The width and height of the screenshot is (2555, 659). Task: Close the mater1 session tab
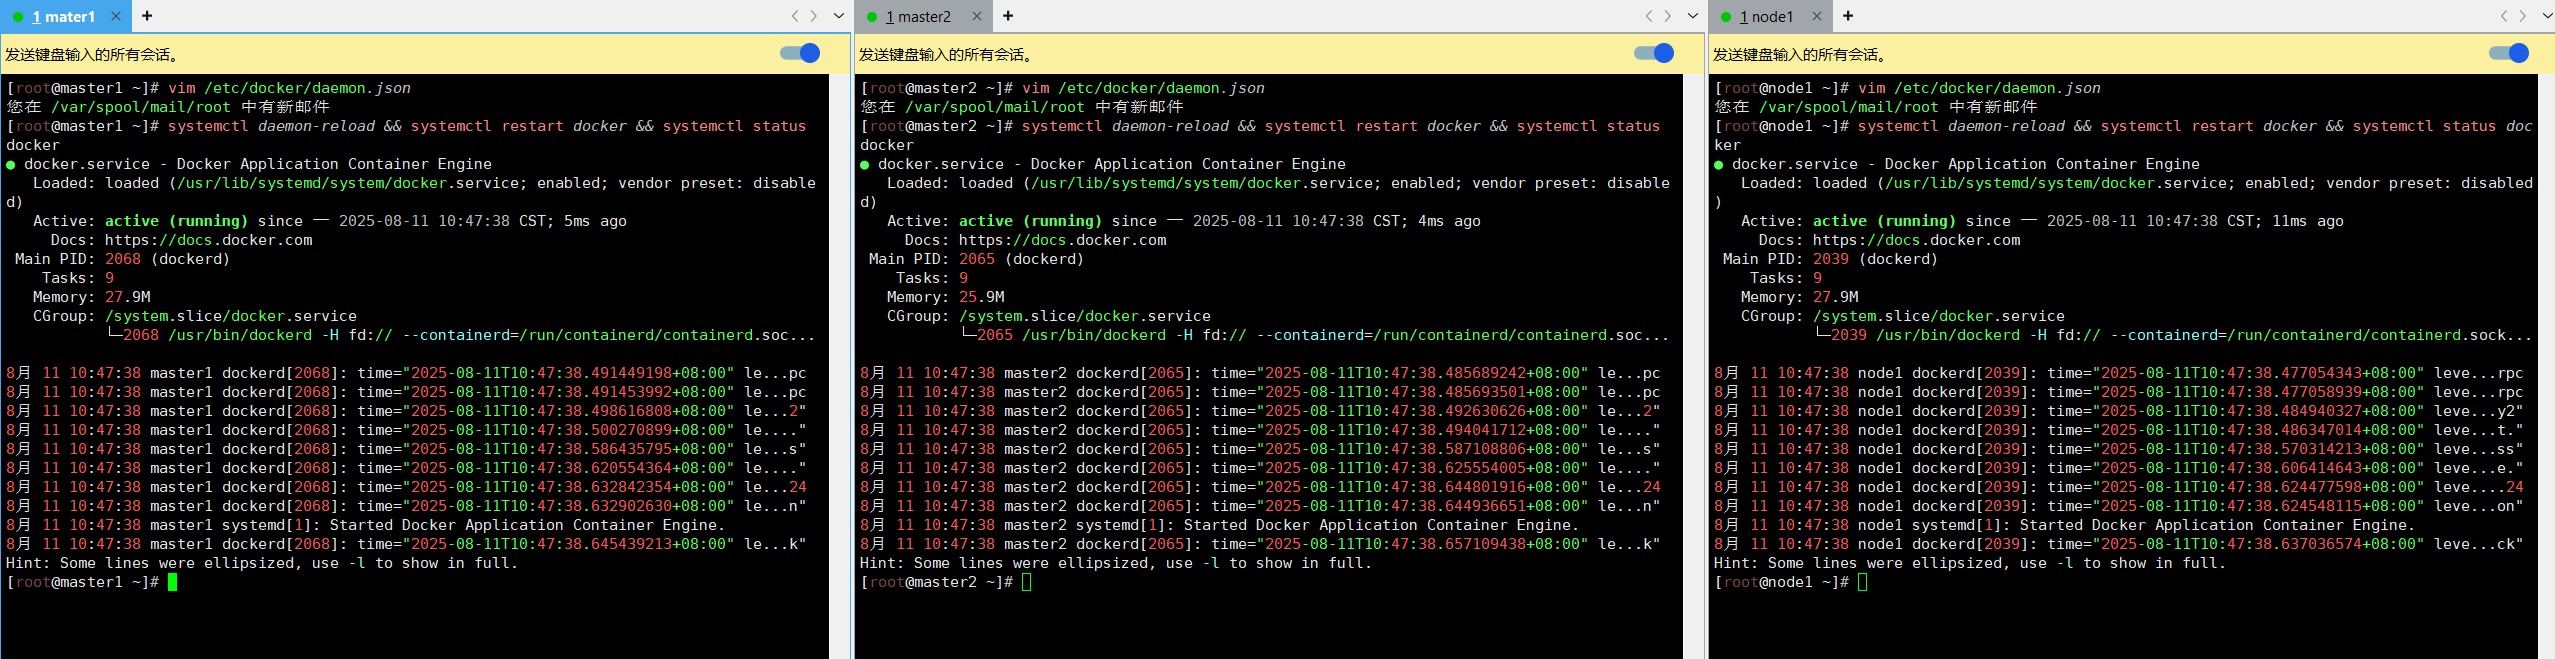(x=116, y=16)
